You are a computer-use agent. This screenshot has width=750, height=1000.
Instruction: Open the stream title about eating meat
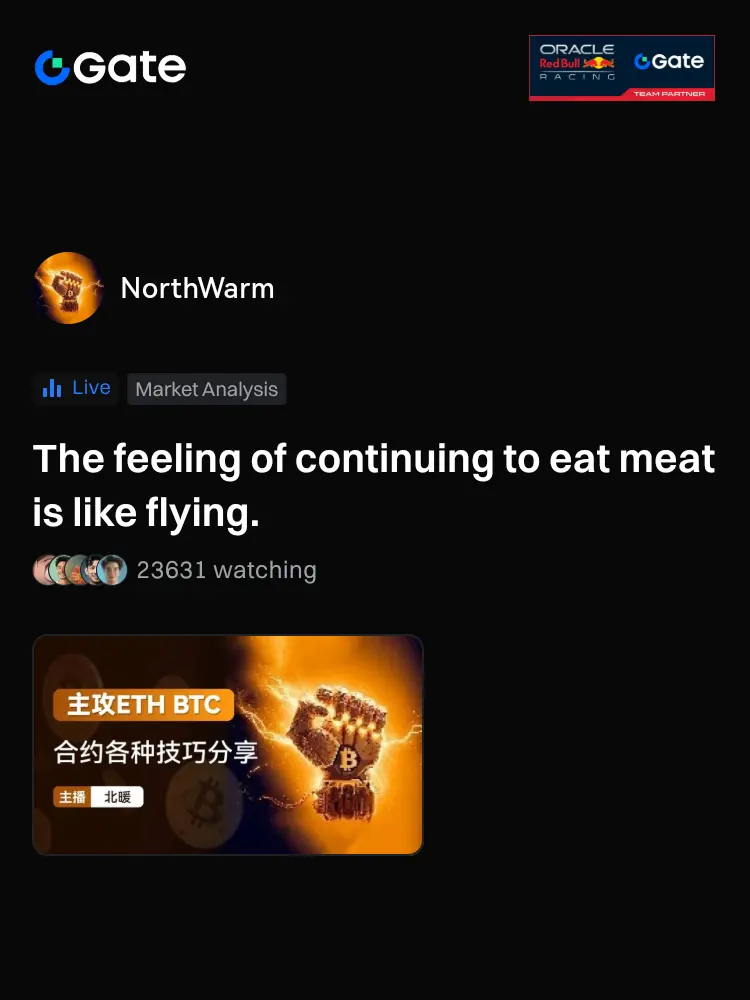click(374, 485)
